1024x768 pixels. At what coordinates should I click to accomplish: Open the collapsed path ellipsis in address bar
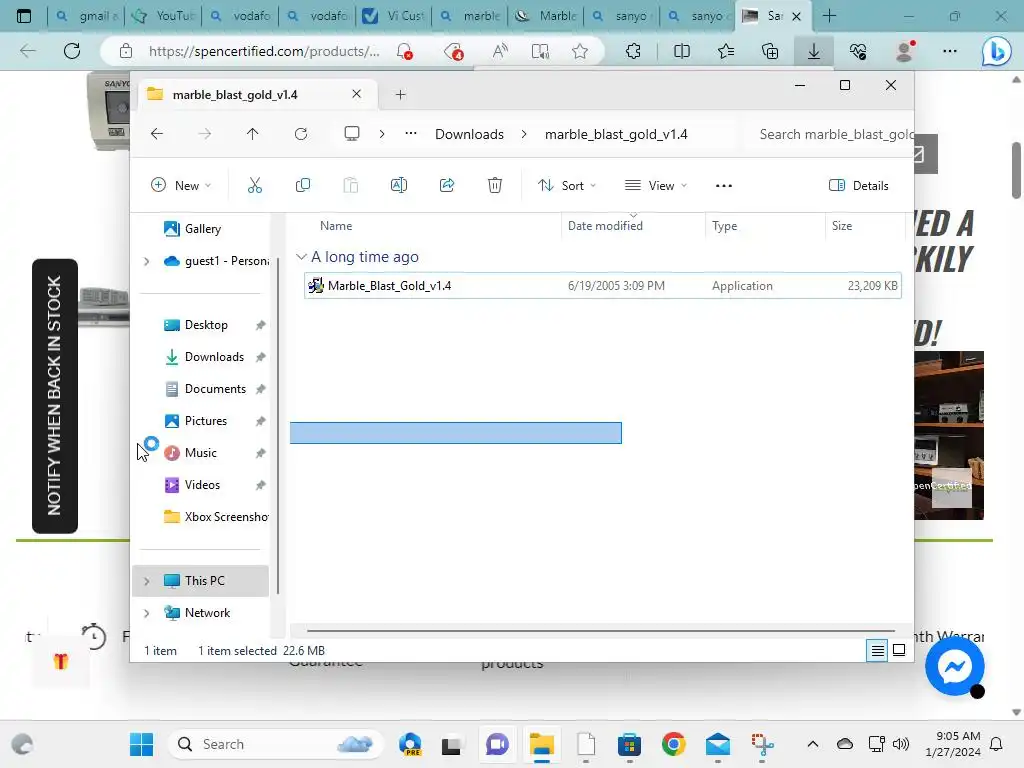point(410,134)
